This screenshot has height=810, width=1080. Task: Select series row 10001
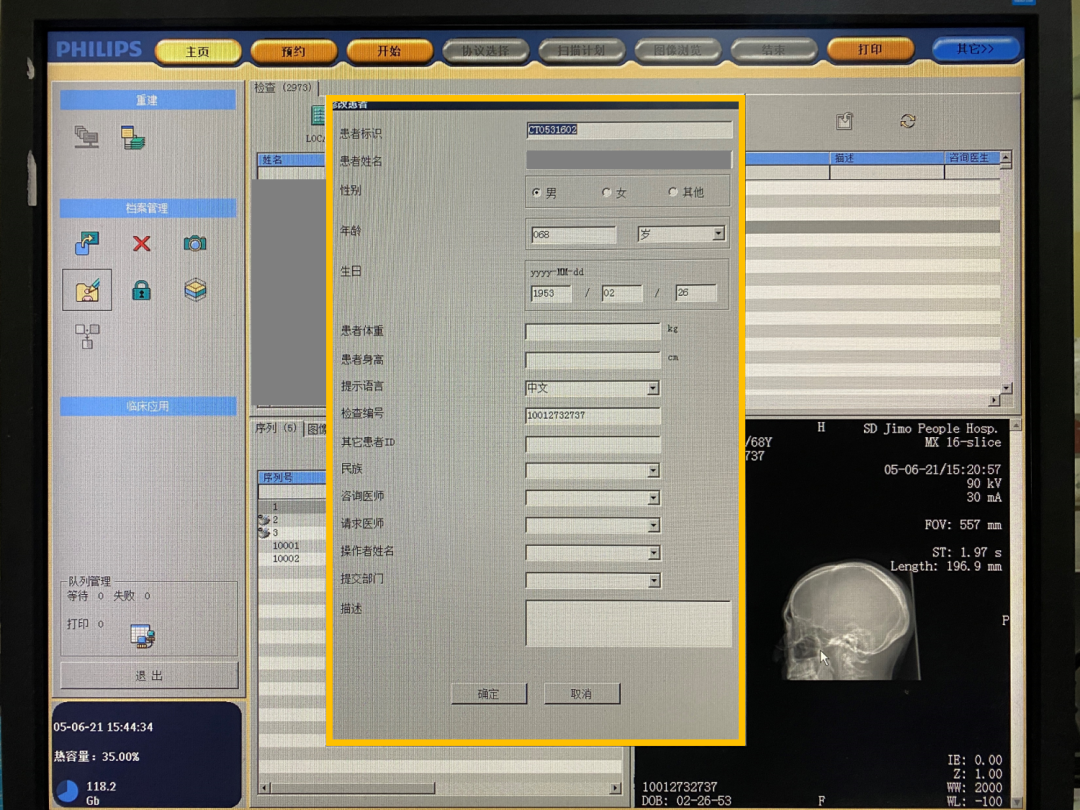tap(286, 546)
